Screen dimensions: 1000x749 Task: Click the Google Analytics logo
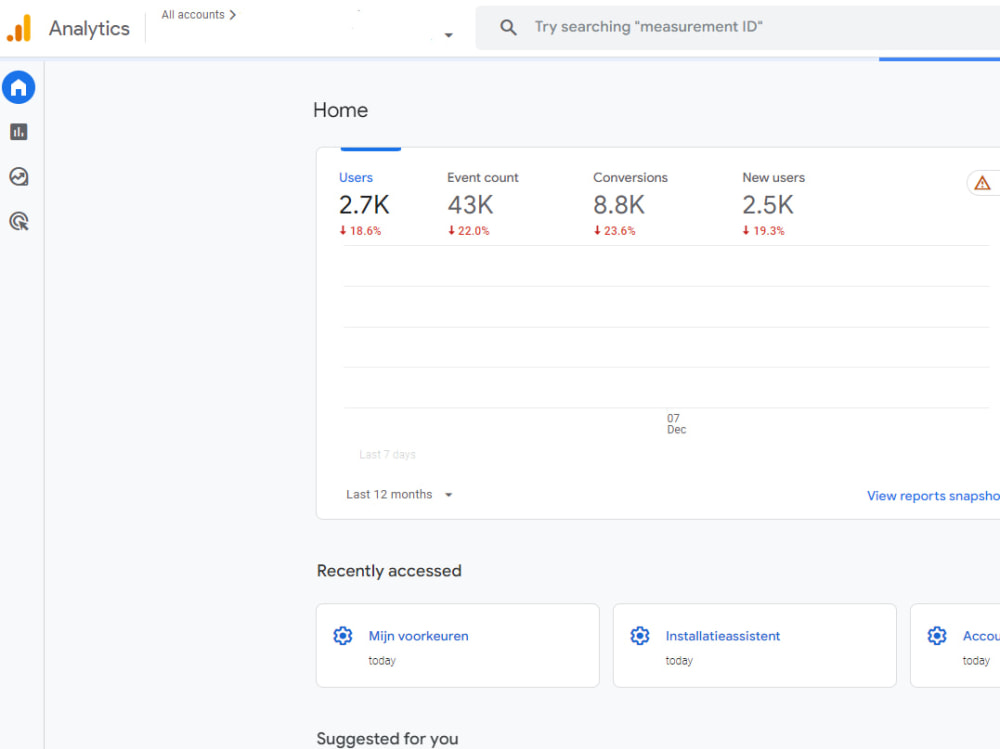pyautogui.click(x=20, y=27)
